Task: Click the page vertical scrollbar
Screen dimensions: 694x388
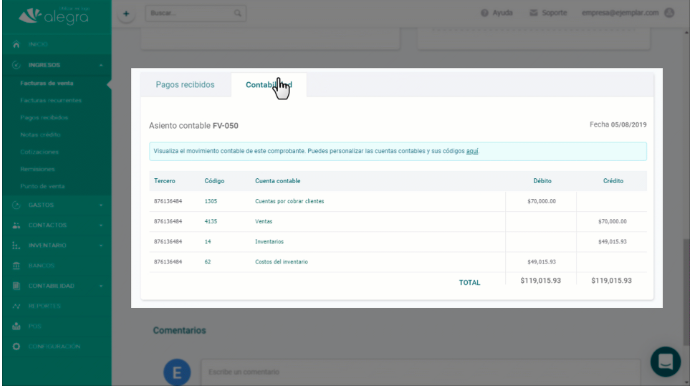Action: coord(686,292)
